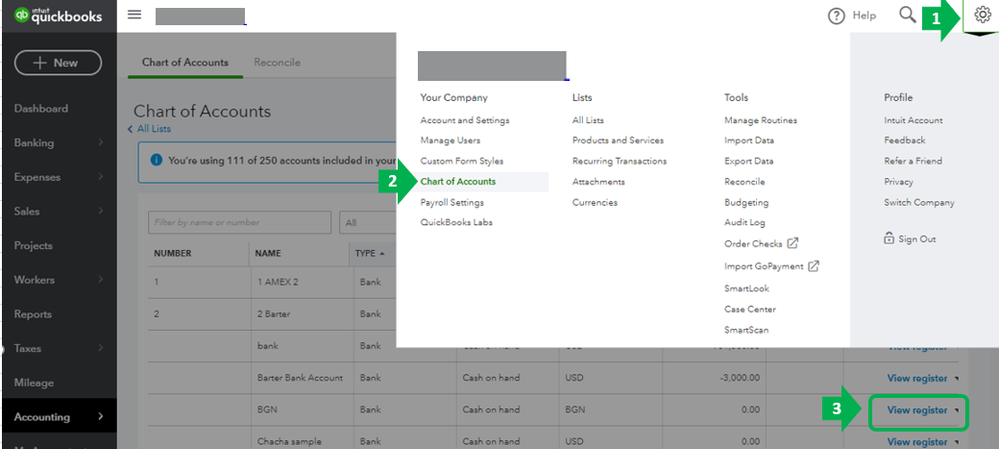Click the New button
The width and height of the screenshot is (999, 449).
click(x=58, y=63)
